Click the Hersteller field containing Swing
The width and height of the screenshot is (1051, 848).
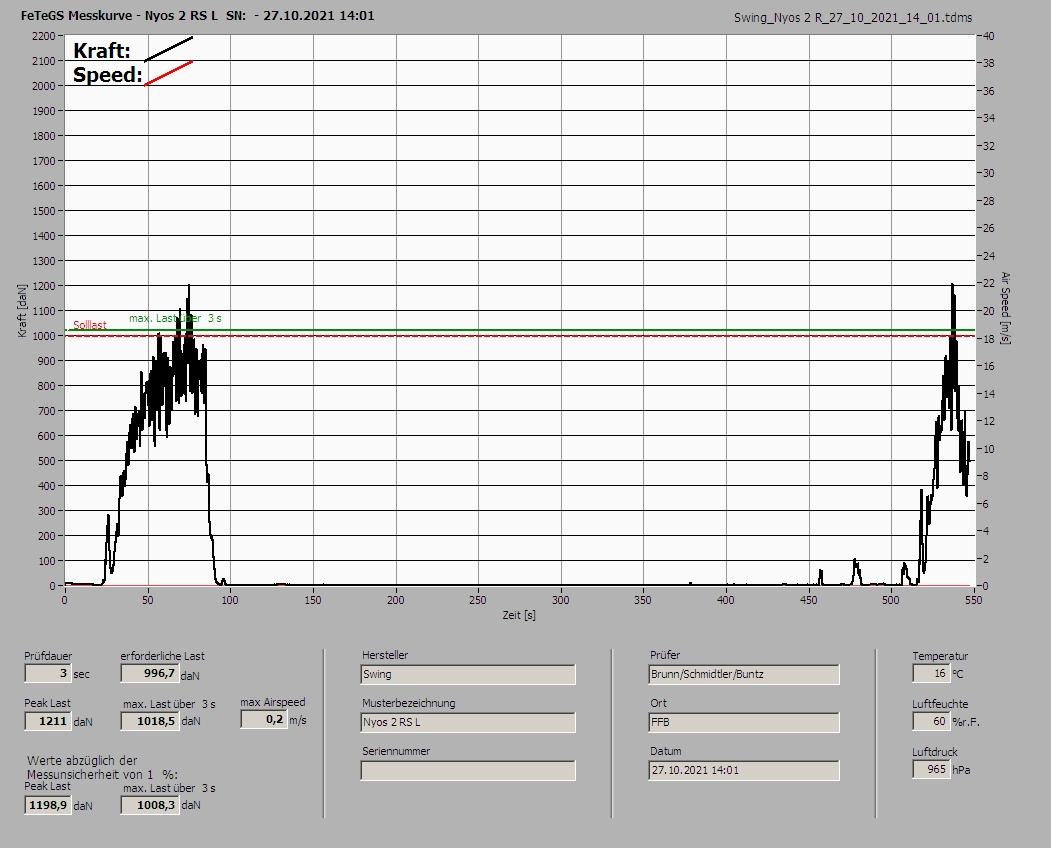pos(467,674)
